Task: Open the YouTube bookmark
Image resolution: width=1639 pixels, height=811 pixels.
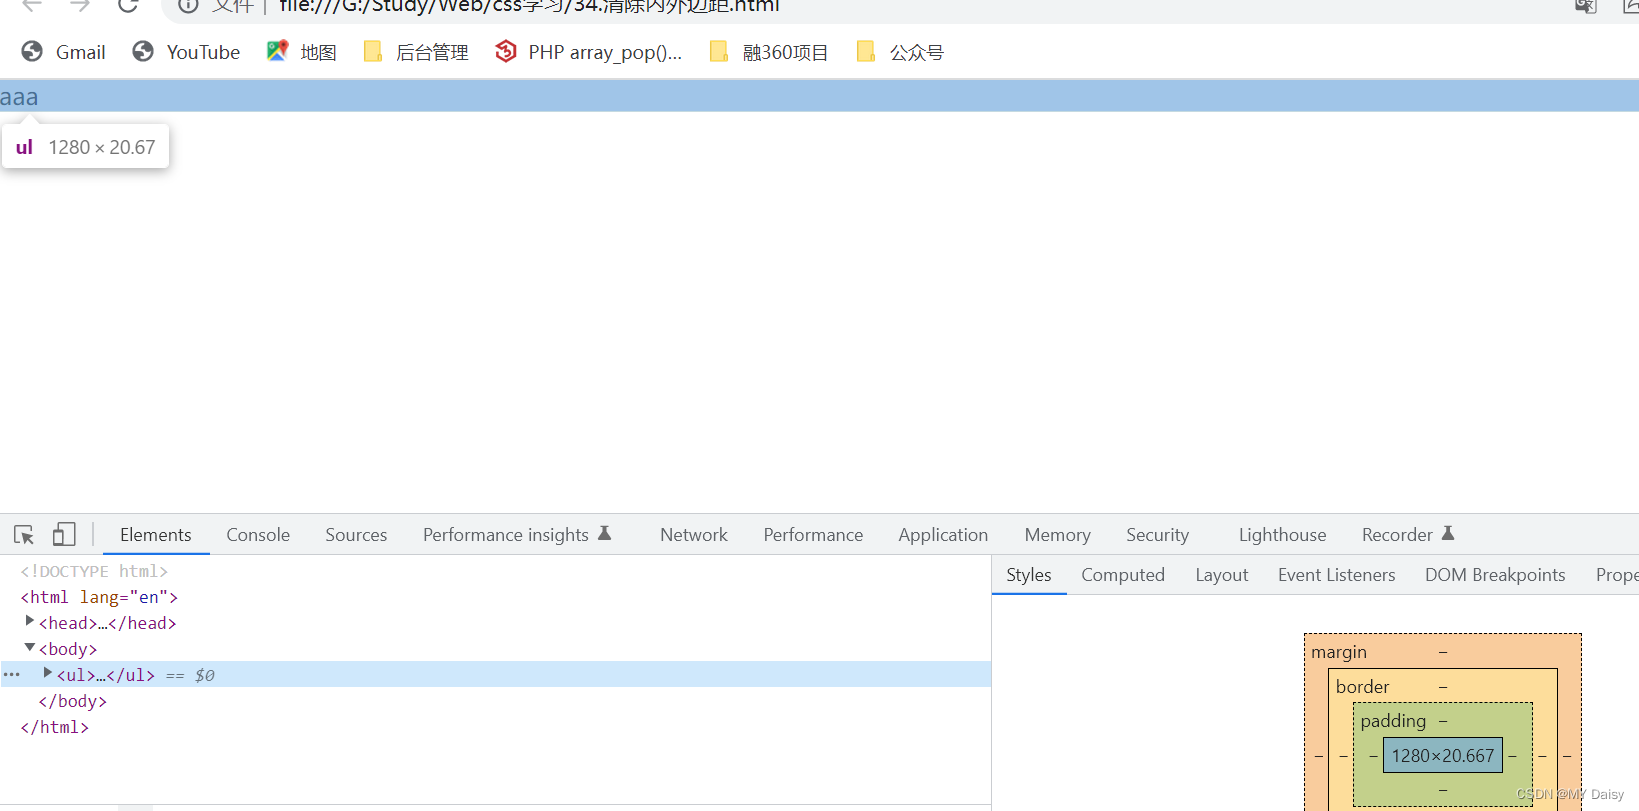Action: coord(186,52)
